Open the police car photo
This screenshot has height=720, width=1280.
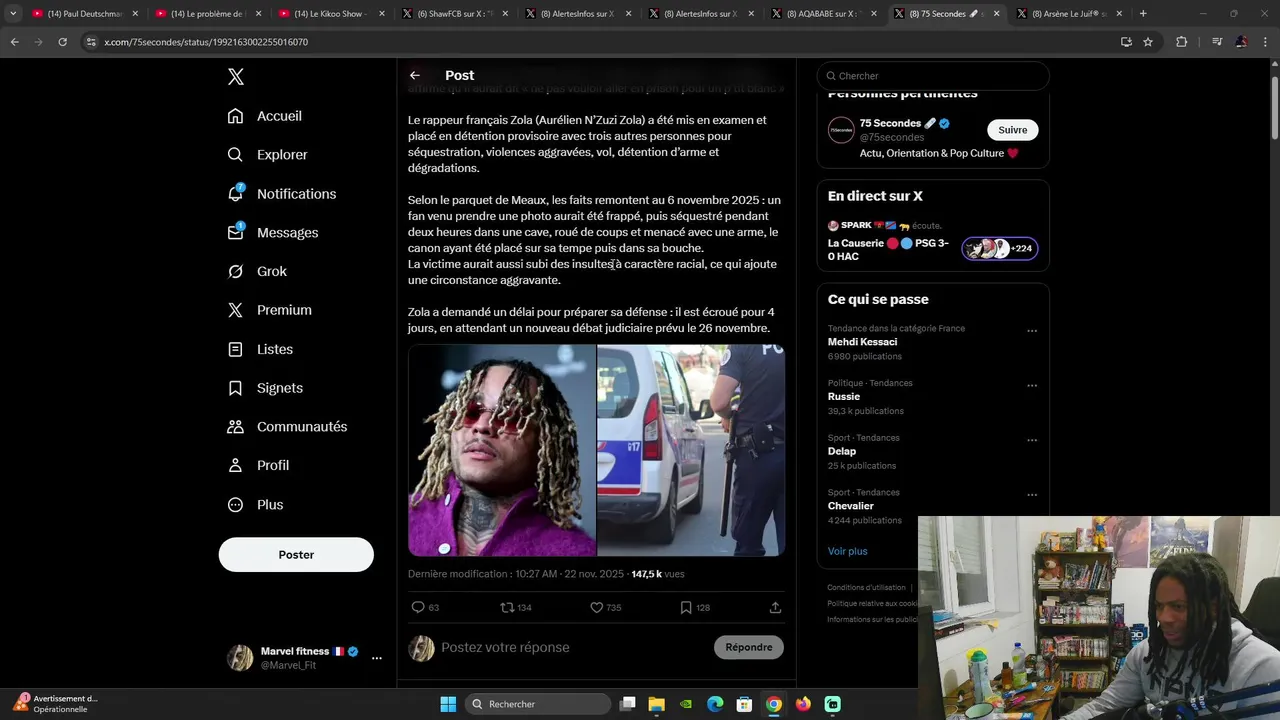691,450
